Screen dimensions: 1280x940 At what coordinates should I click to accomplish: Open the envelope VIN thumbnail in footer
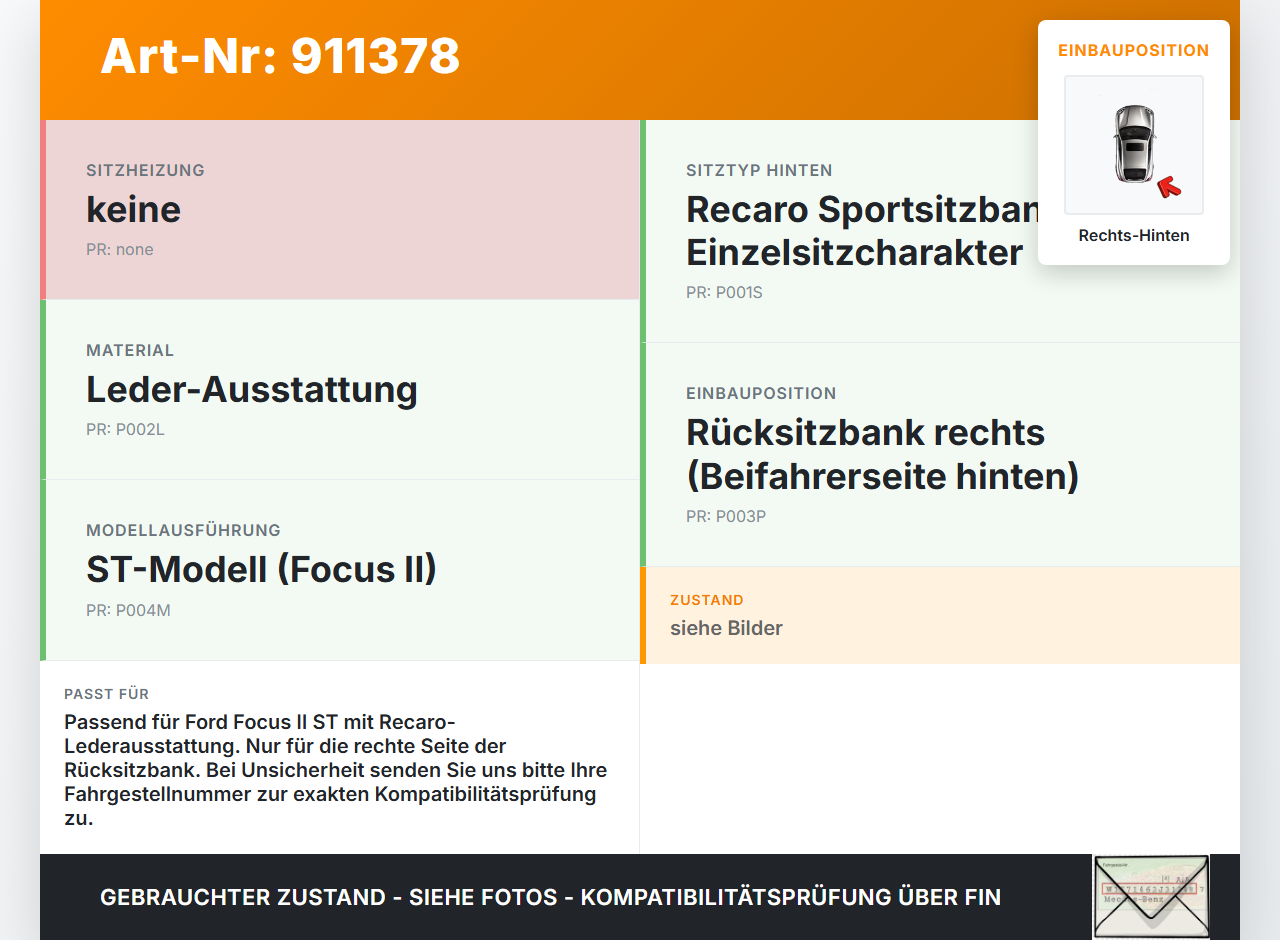(1151, 897)
